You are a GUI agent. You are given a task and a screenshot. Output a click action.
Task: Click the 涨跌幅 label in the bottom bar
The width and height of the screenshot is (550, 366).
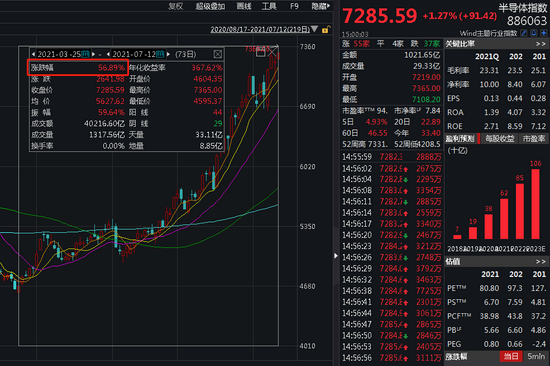456,357
